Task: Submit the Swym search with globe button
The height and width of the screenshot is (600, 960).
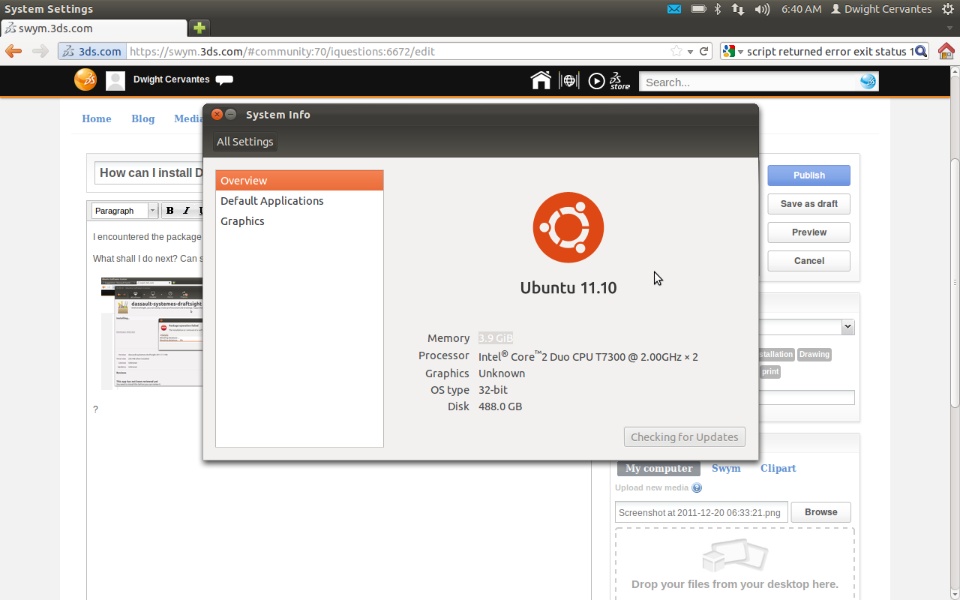Action: (868, 81)
